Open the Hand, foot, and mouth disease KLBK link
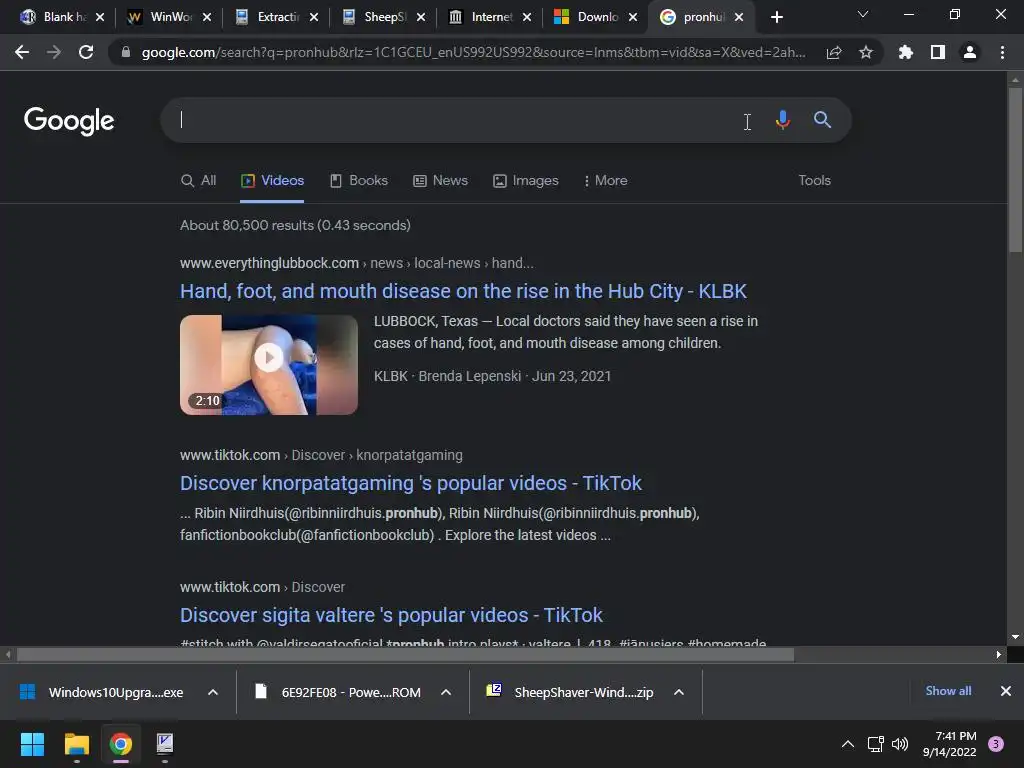This screenshot has width=1024, height=768. (463, 291)
